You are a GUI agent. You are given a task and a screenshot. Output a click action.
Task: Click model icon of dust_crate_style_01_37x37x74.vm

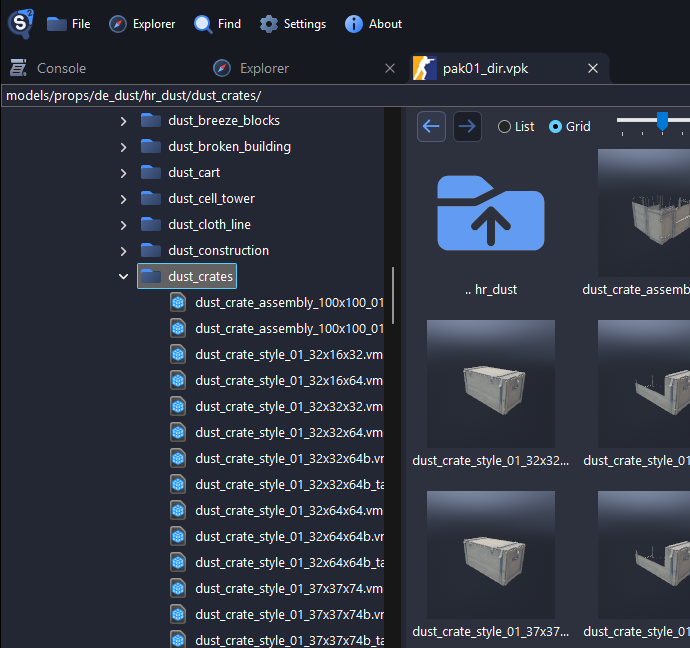tap(178, 588)
